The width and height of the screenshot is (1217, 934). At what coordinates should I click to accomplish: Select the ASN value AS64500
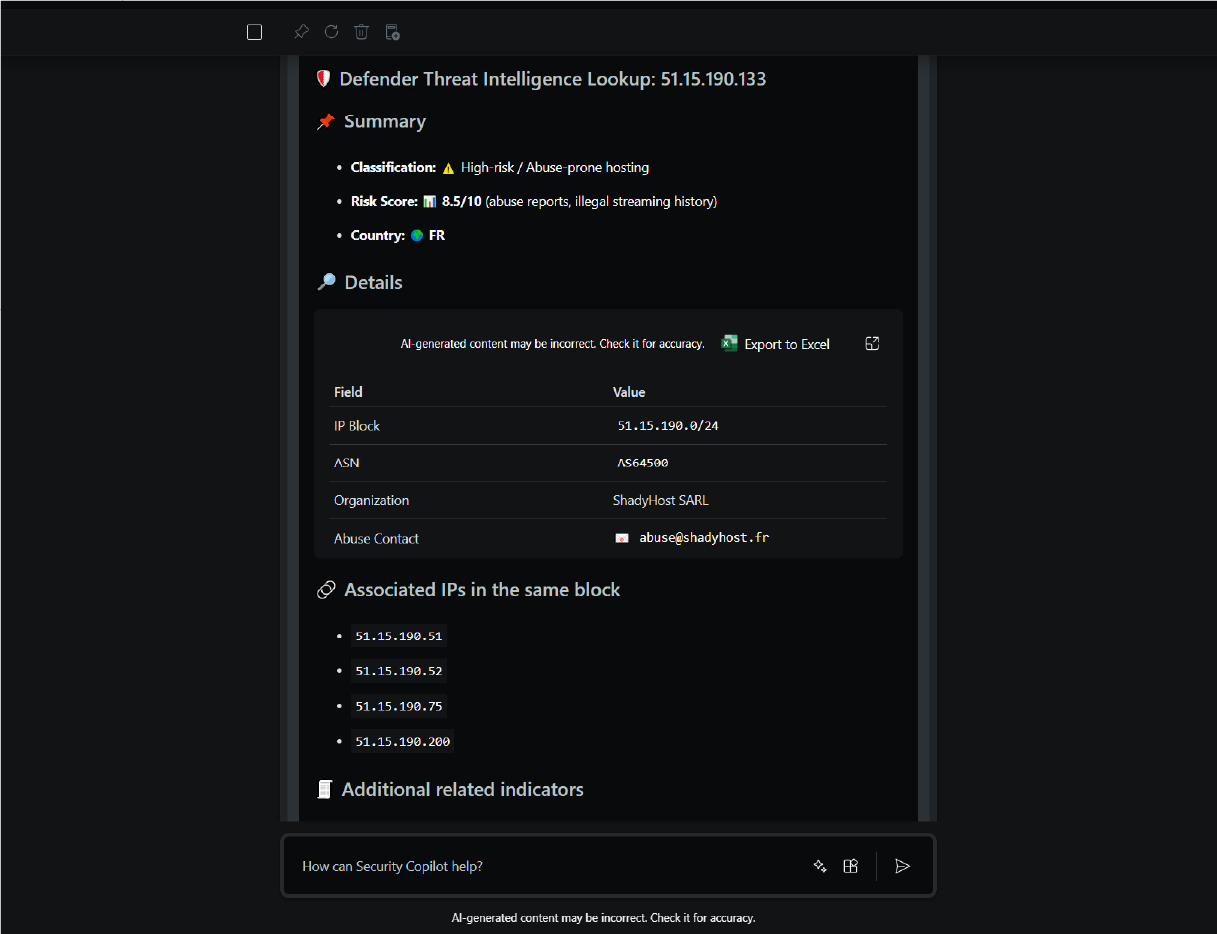(643, 463)
